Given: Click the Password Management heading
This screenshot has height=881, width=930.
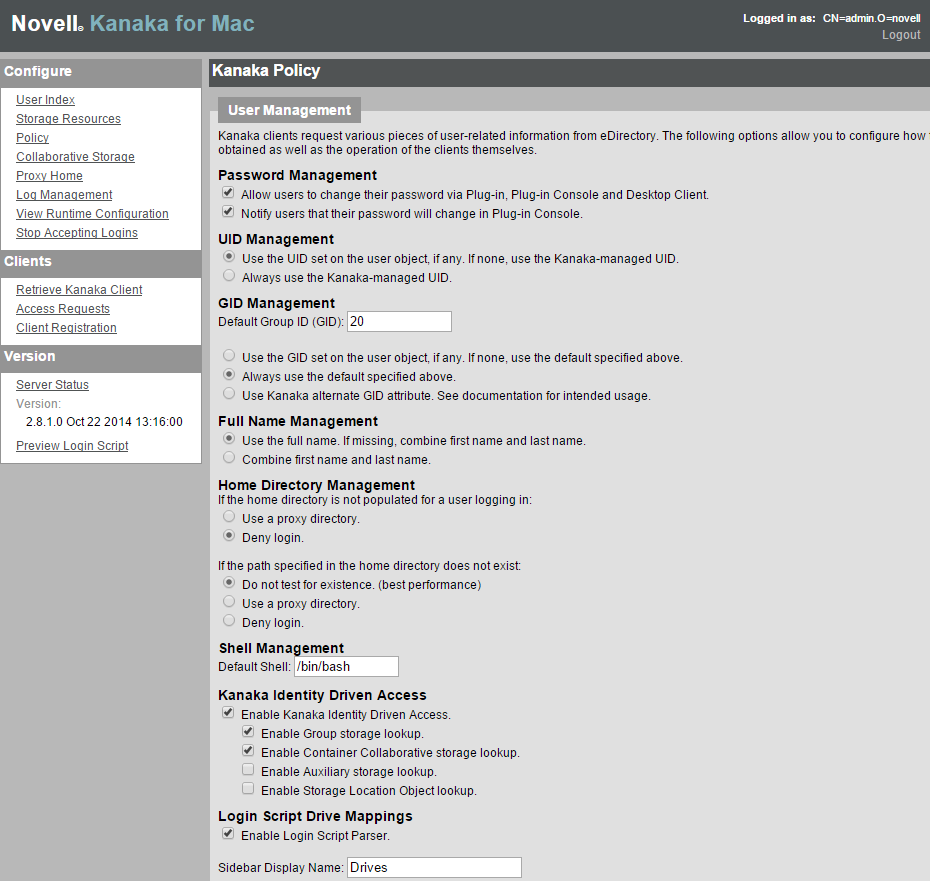Looking at the screenshot, I should click(297, 175).
